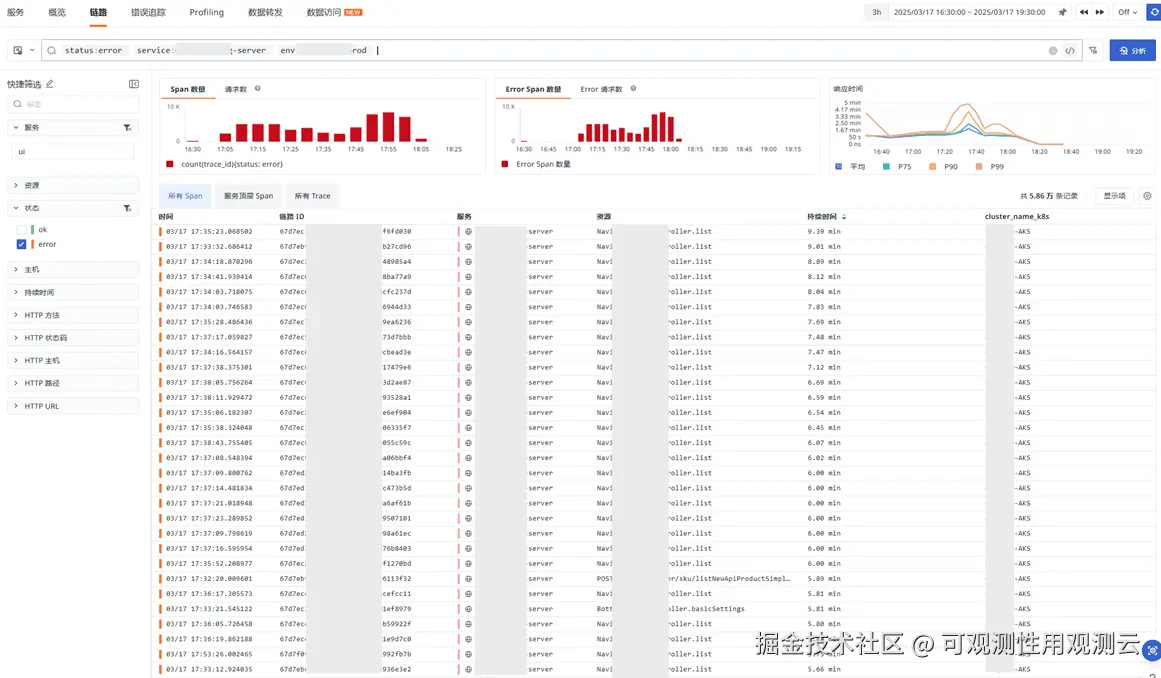Open the Profiling top navigation tab

(x=207, y=13)
